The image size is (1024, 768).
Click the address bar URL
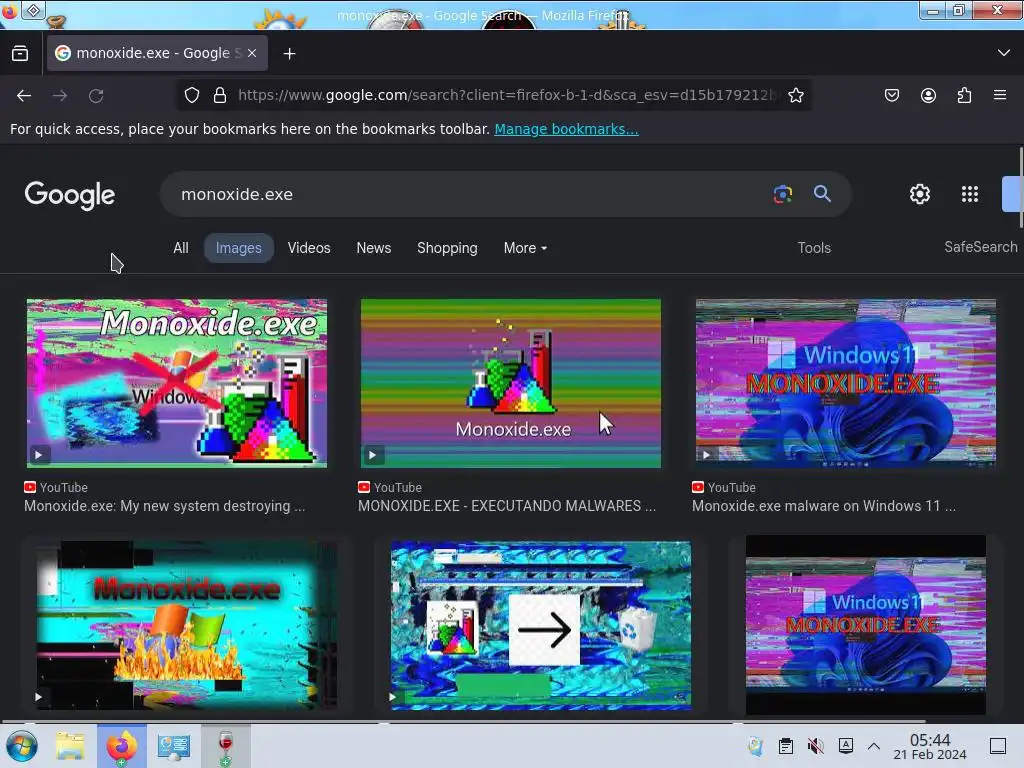tap(507, 95)
